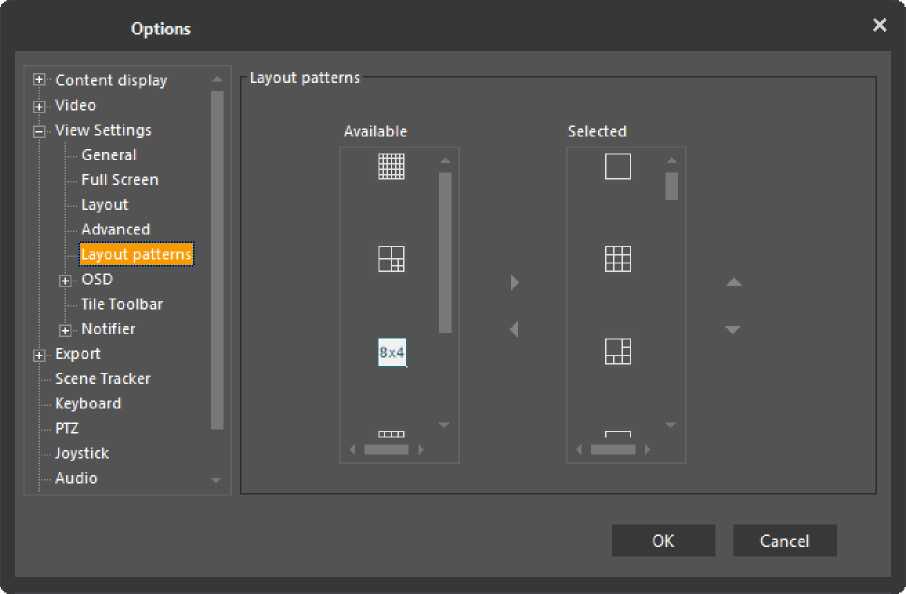Click right arrow to add layout to Selected

point(514,283)
